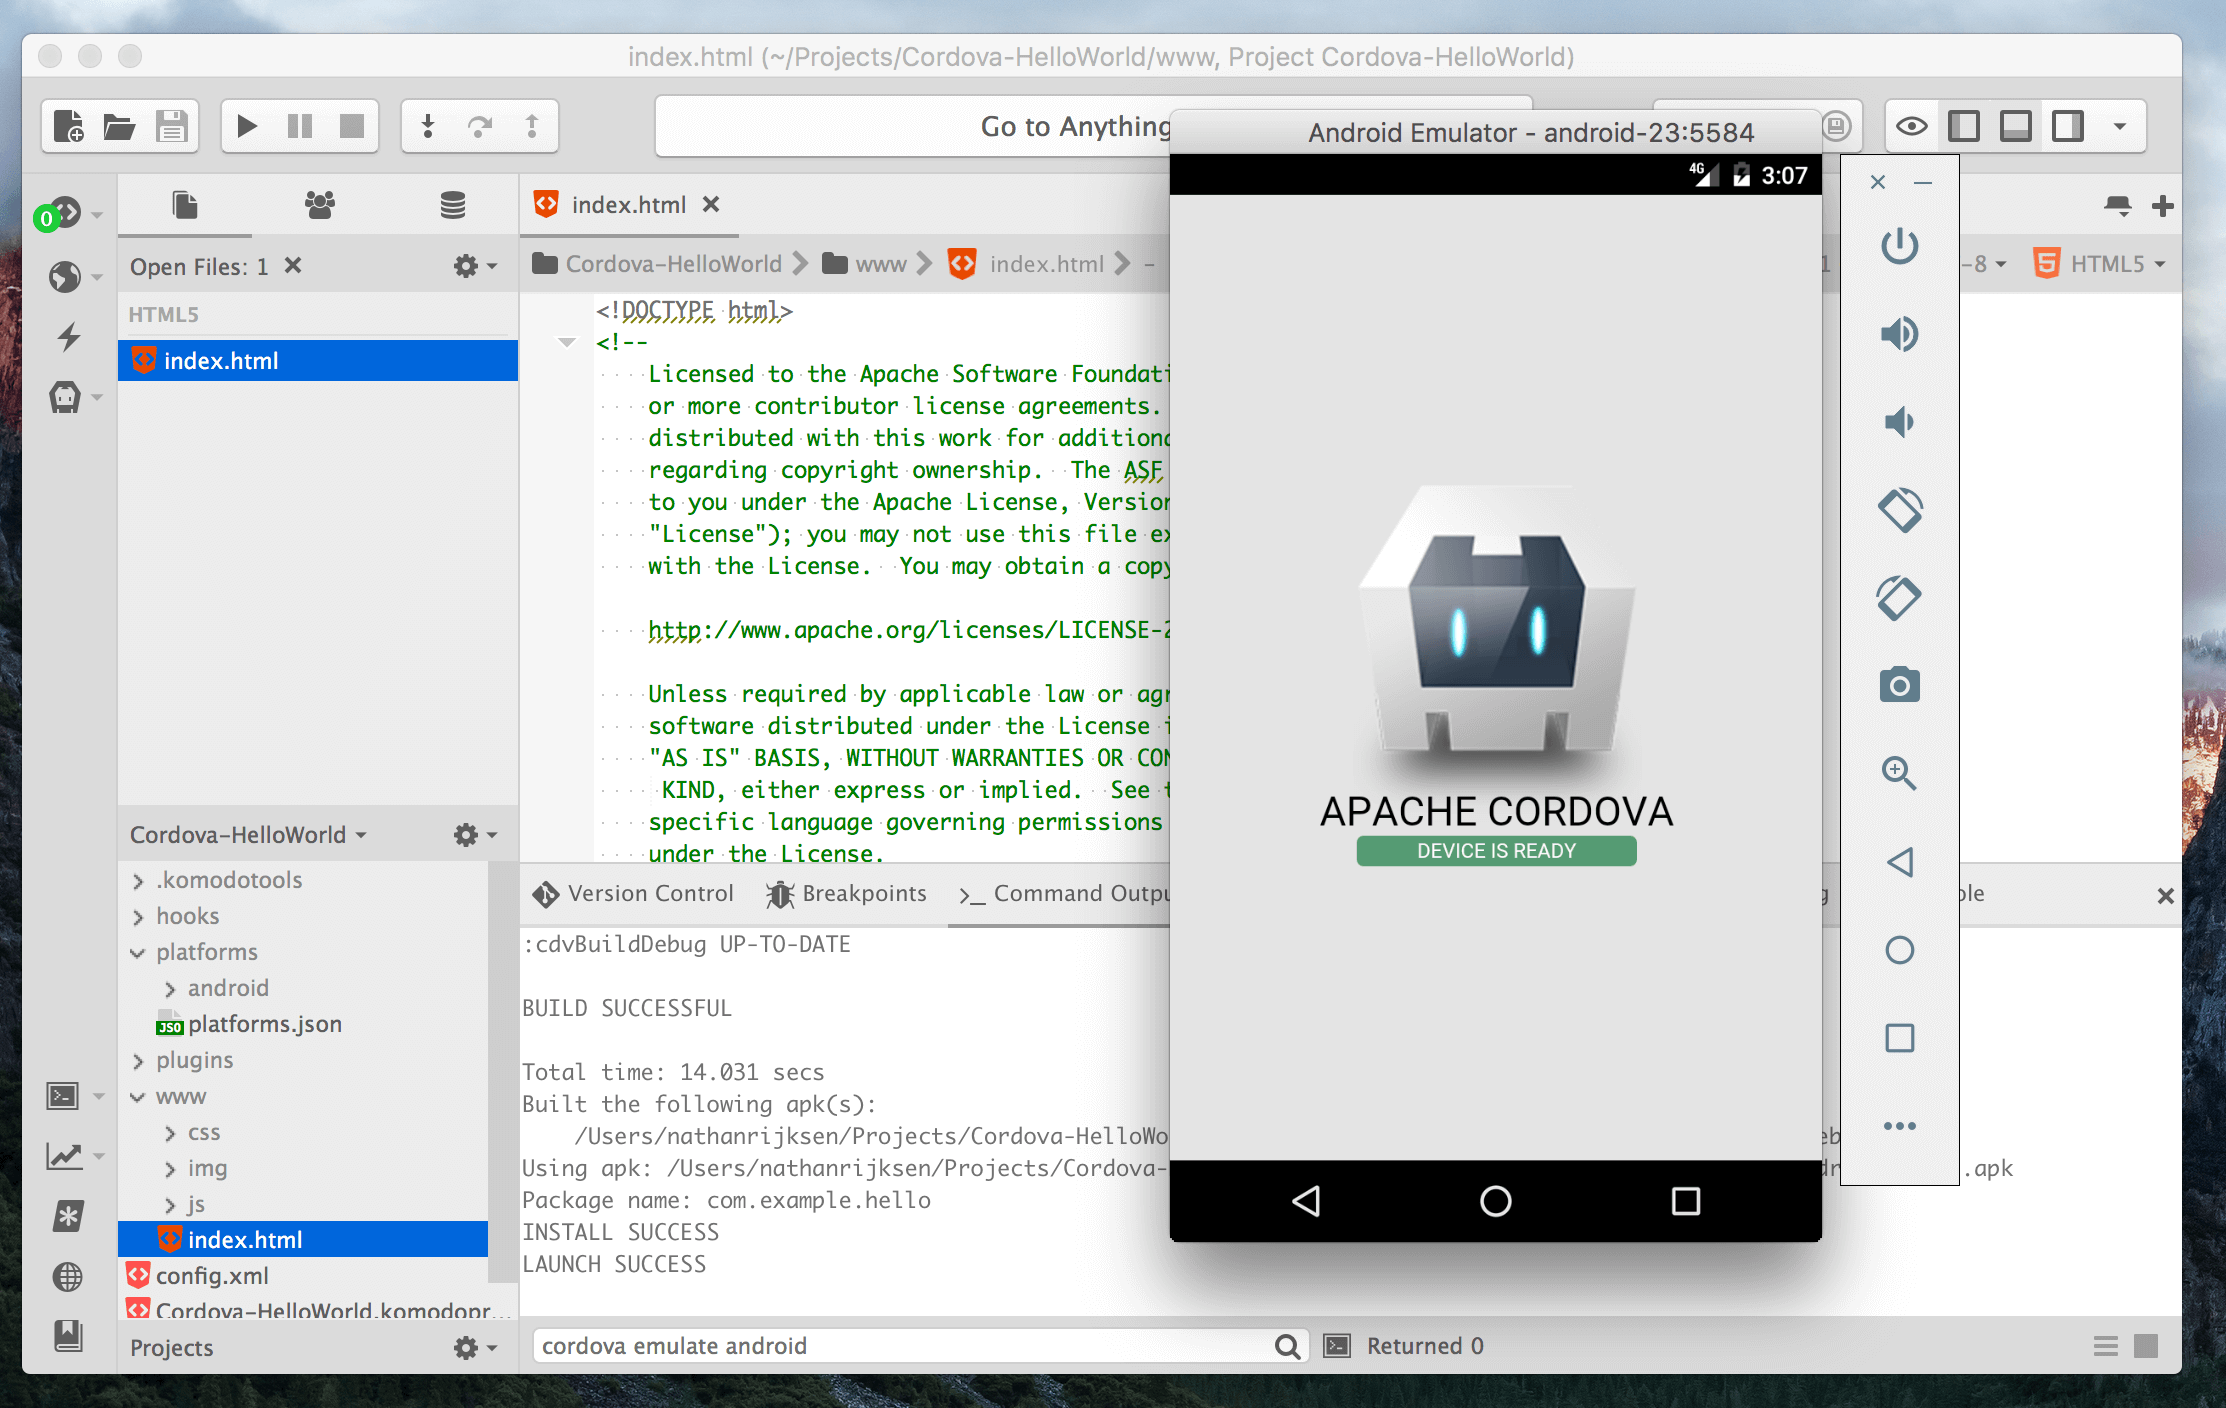Toggle right pane visibility
This screenshot has height=1408, width=2226.
2067,126
